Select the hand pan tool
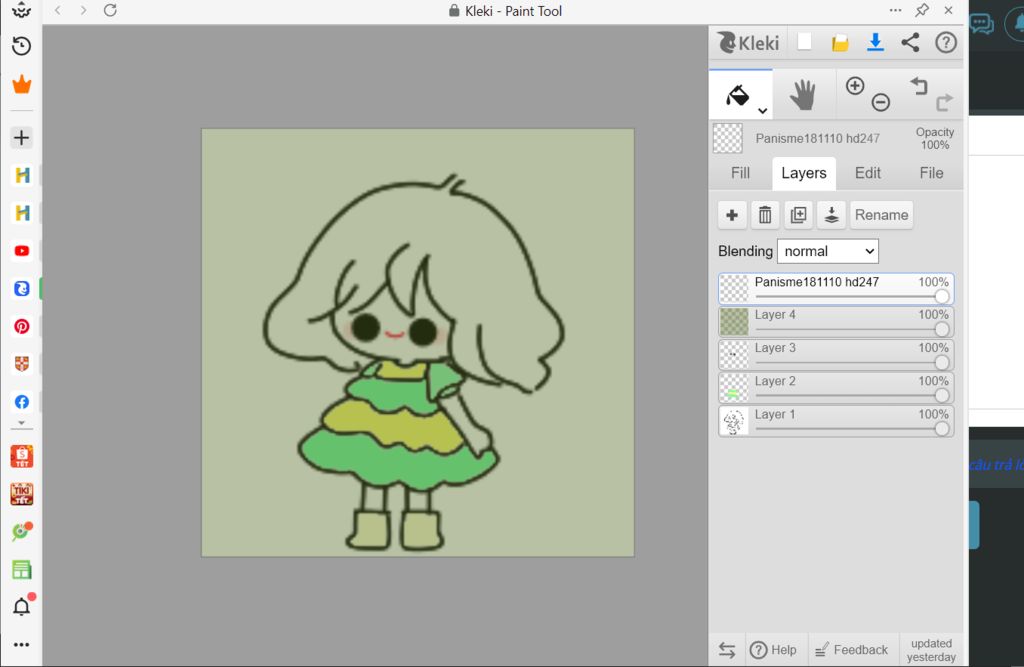Screen dimensions: 1024x667 (x=803, y=95)
